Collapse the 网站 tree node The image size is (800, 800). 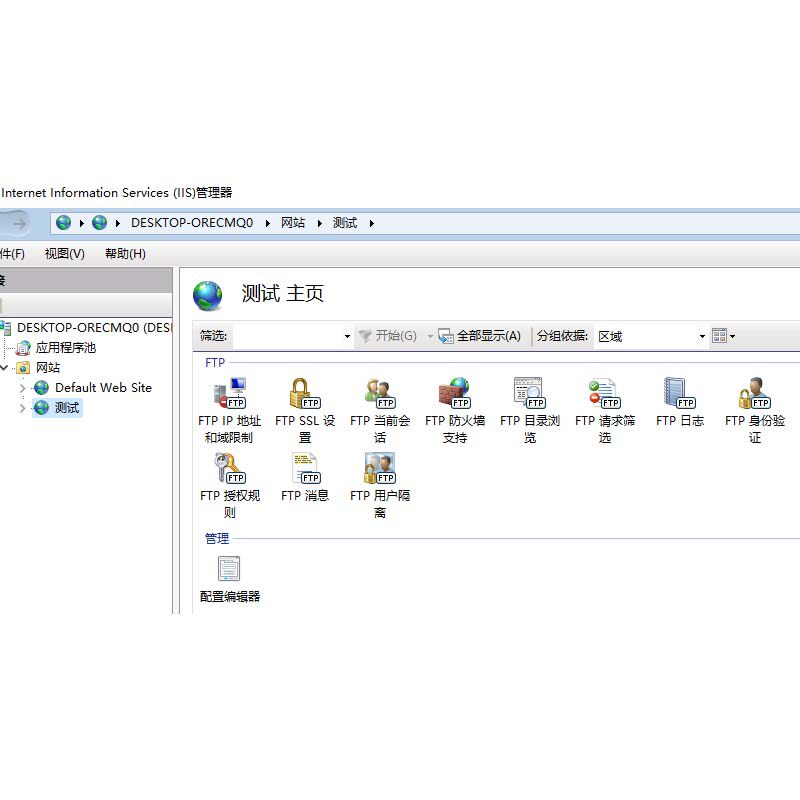[x=4, y=367]
